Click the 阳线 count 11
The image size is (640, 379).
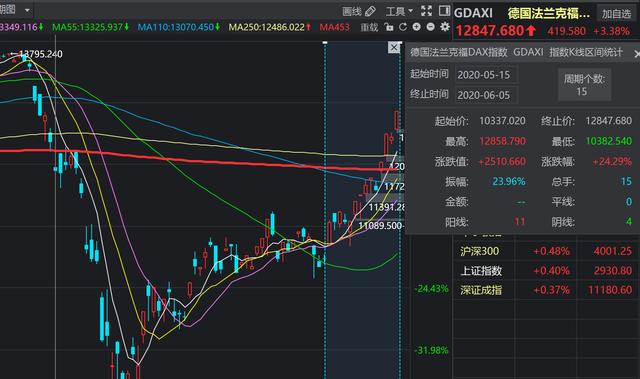click(520, 222)
